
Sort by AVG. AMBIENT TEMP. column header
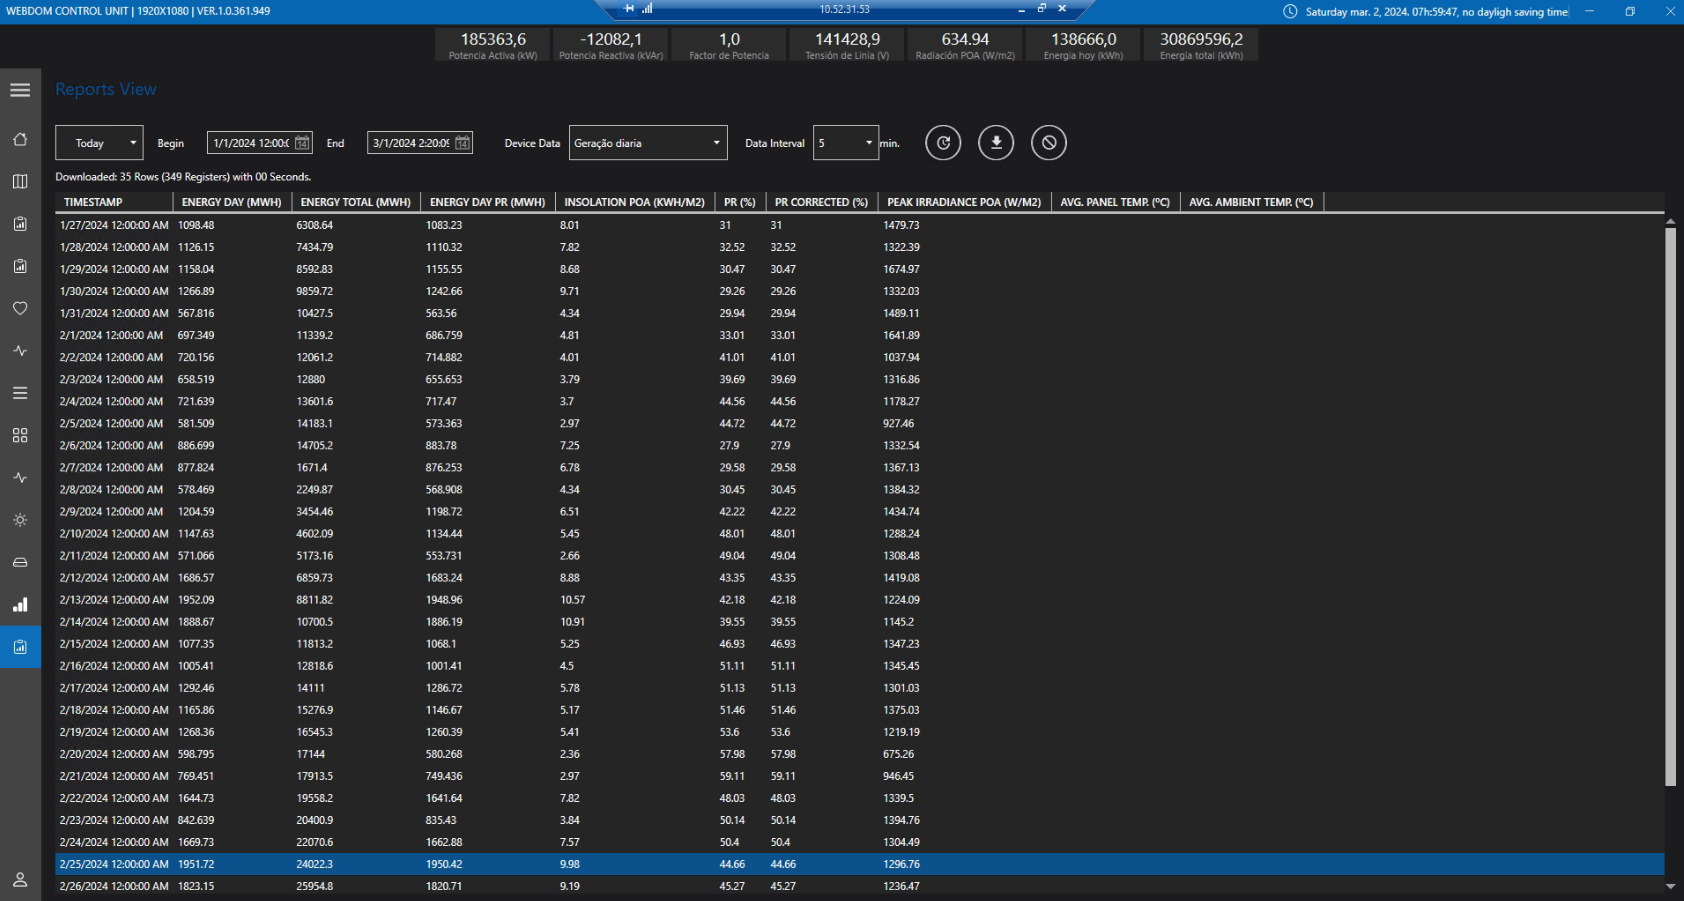pyautogui.click(x=1252, y=202)
